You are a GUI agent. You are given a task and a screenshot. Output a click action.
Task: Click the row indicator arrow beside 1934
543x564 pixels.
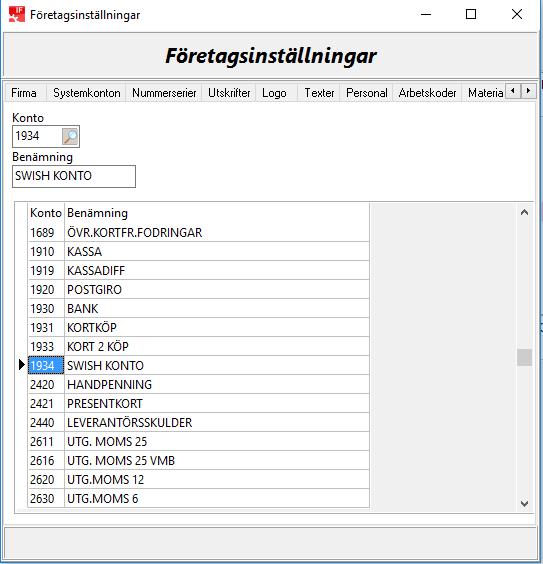pos(22,365)
